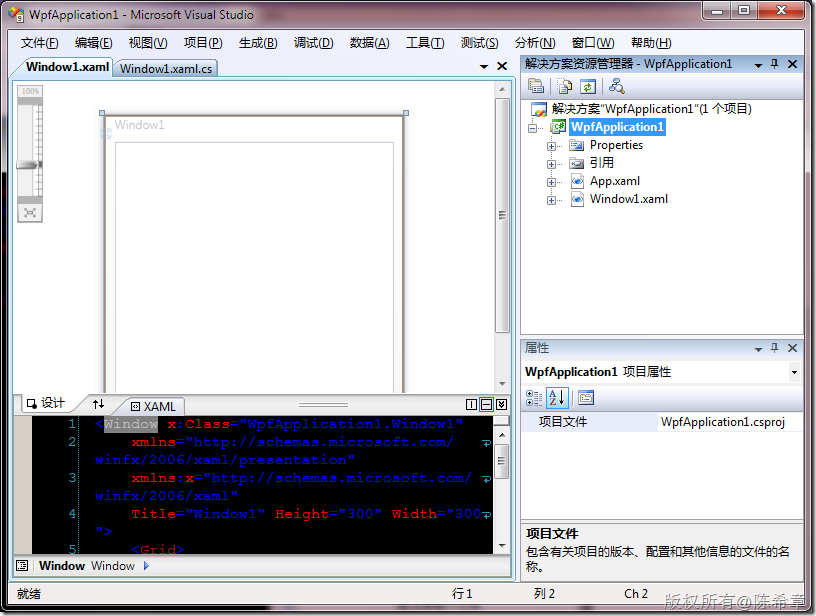The height and width of the screenshot is (616, 816).
Task: Open the 文件(F) menu
Action: click(40, 43)
